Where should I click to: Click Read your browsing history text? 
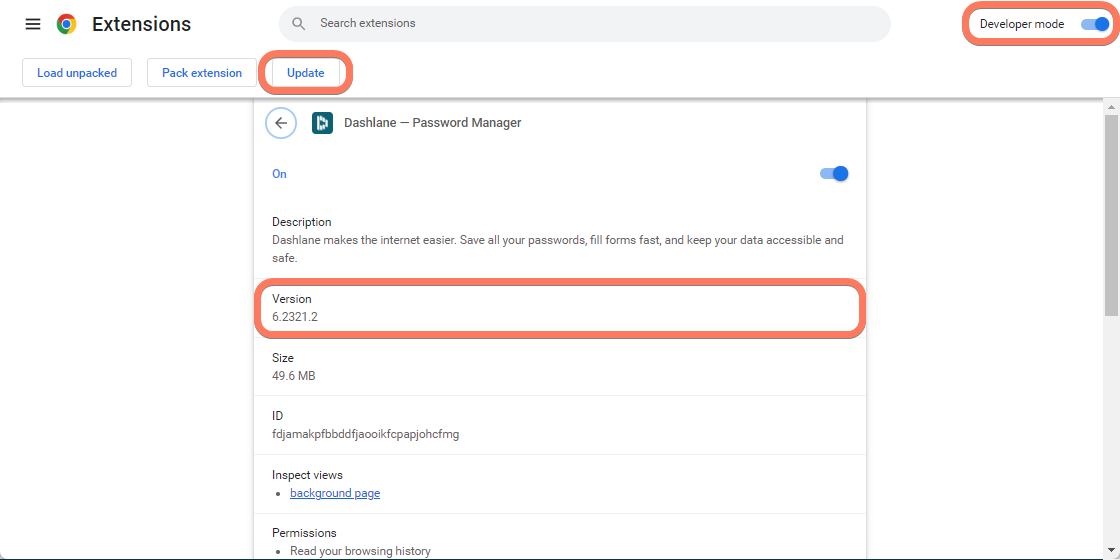(360, 551)
